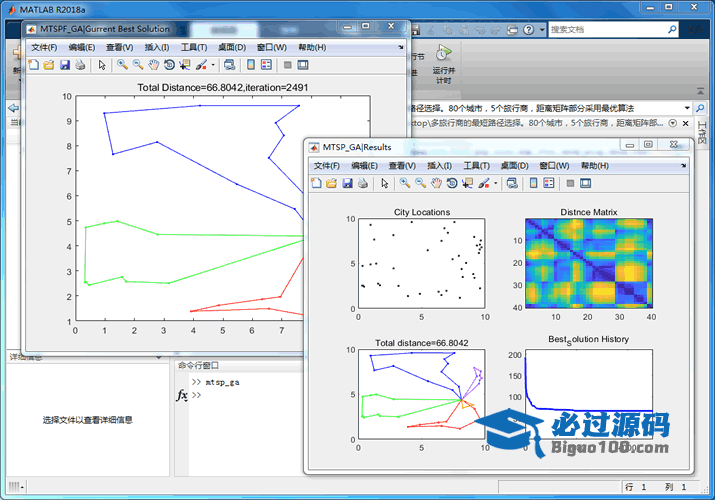This screenshot has width=715, height=500.
Task: Open 帮助(H) menu in MTSP_GA Results window
Action: coord(595,166)
